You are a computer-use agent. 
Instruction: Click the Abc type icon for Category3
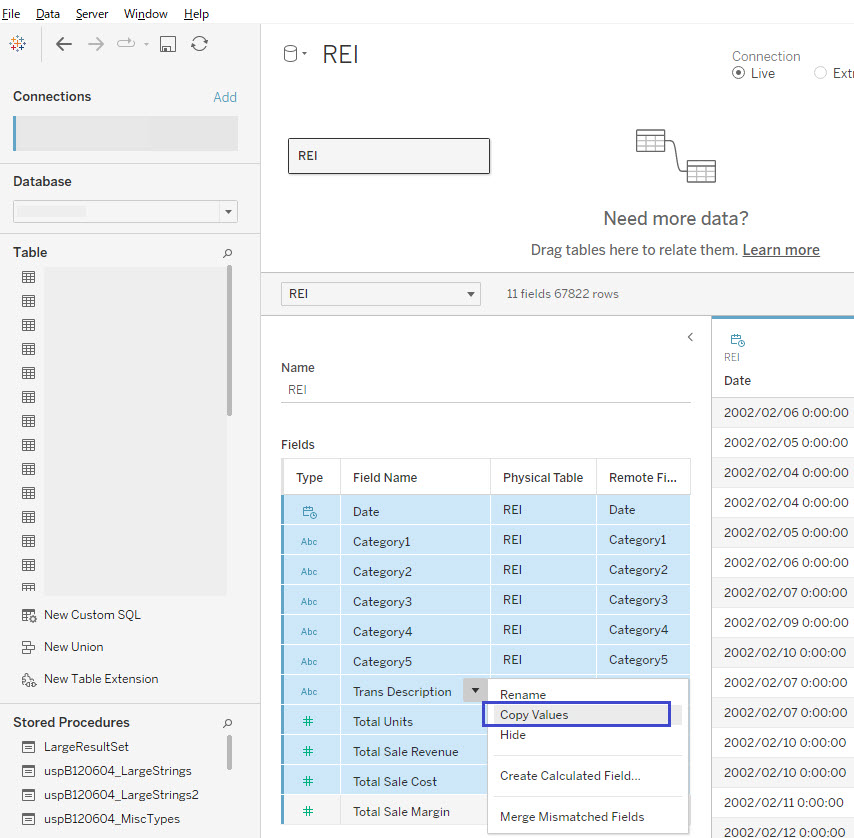(309, 602)
